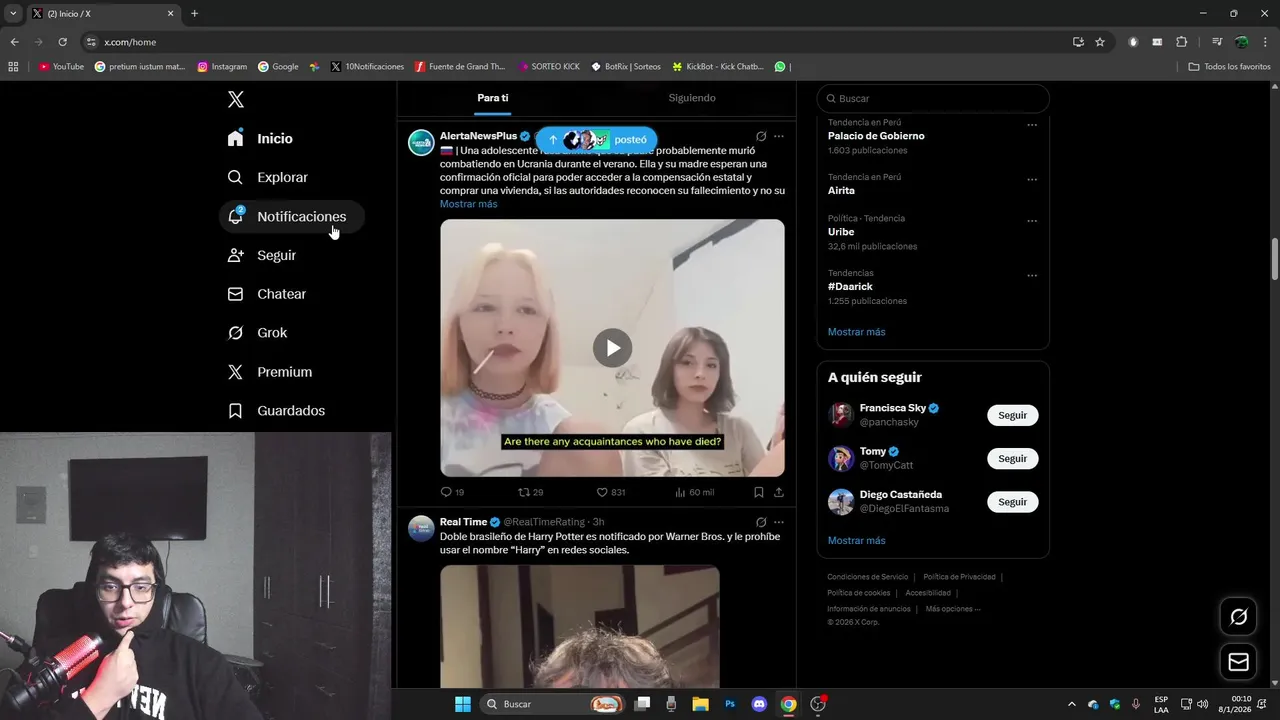Bookmark the AlertaNewsPlus post
This screenshot has height=720, width=1280.
(759, 492)
